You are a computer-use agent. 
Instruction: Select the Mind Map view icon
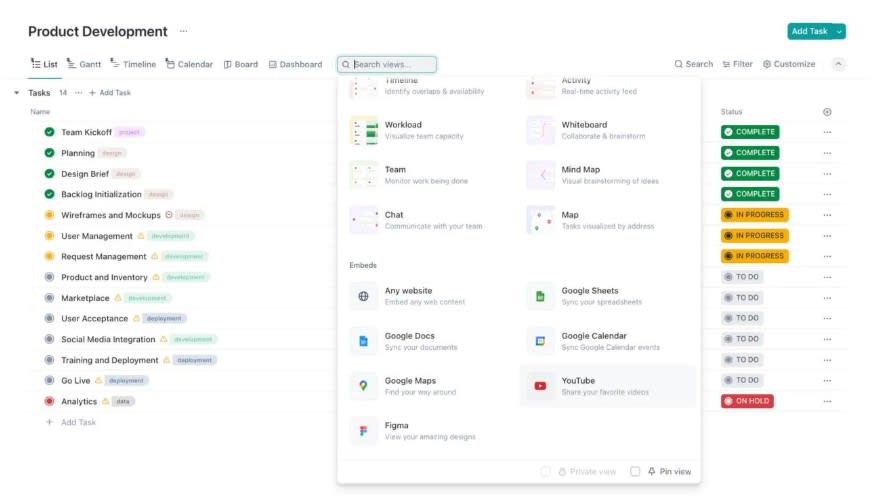pyautogui.click(x=541, y=175)
